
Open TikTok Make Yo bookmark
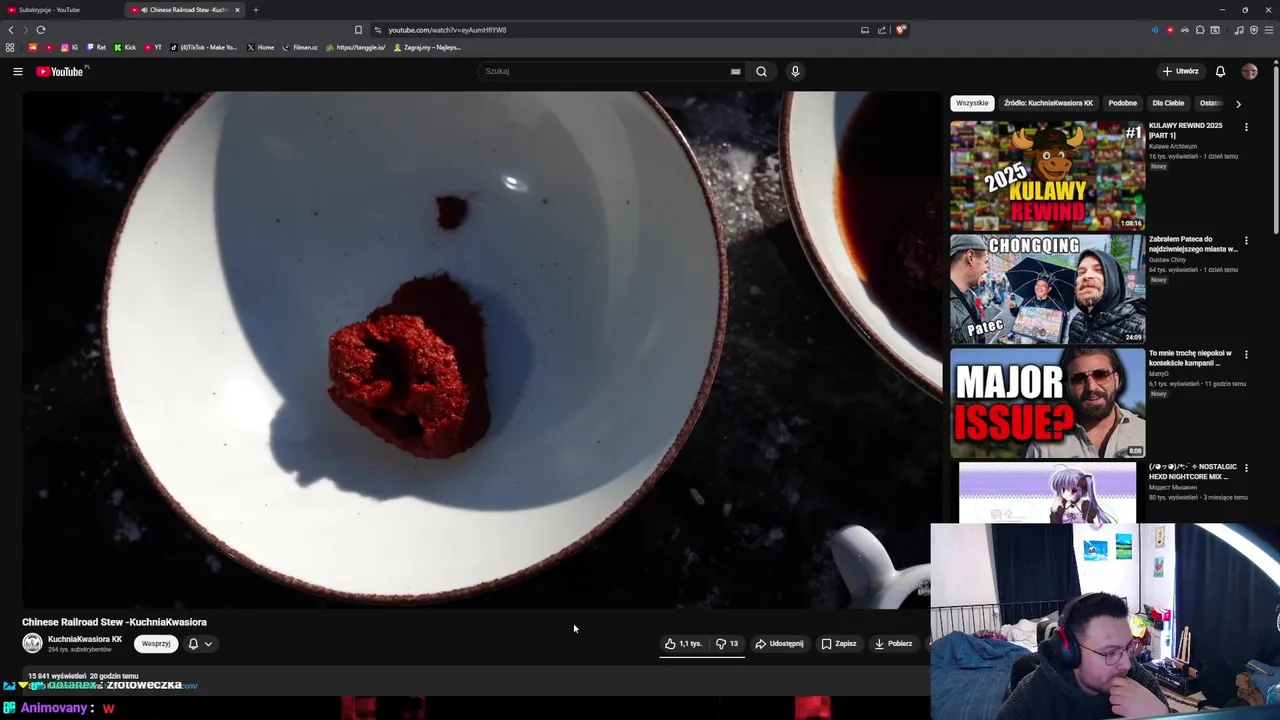[204, 47]
